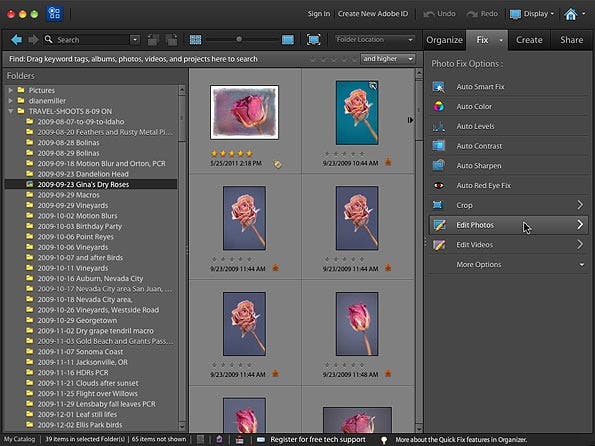The height and width of the screenshot is (446, 595).
Task: Select the framed pink rose thumbnail
Action: pyautogui.click(x=244, y=112)
